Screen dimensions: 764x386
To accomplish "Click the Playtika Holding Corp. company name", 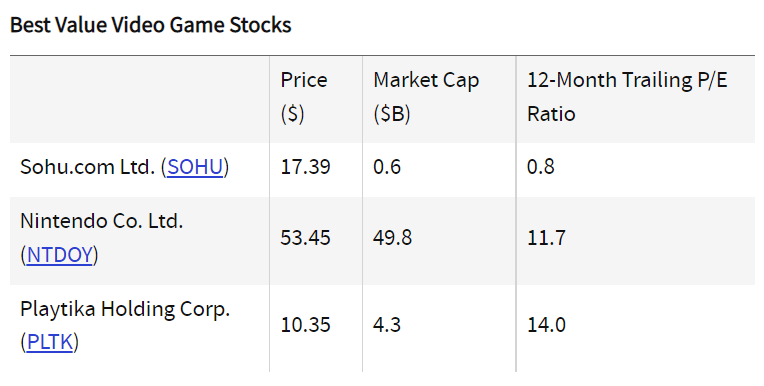I will (x=125, y=309).
